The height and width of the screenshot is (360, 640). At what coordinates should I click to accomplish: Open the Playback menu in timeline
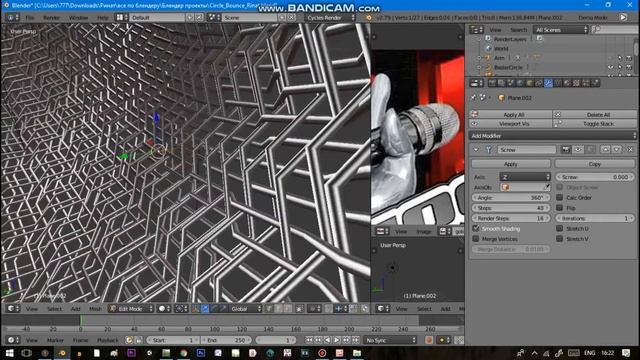tap(107, 340)
